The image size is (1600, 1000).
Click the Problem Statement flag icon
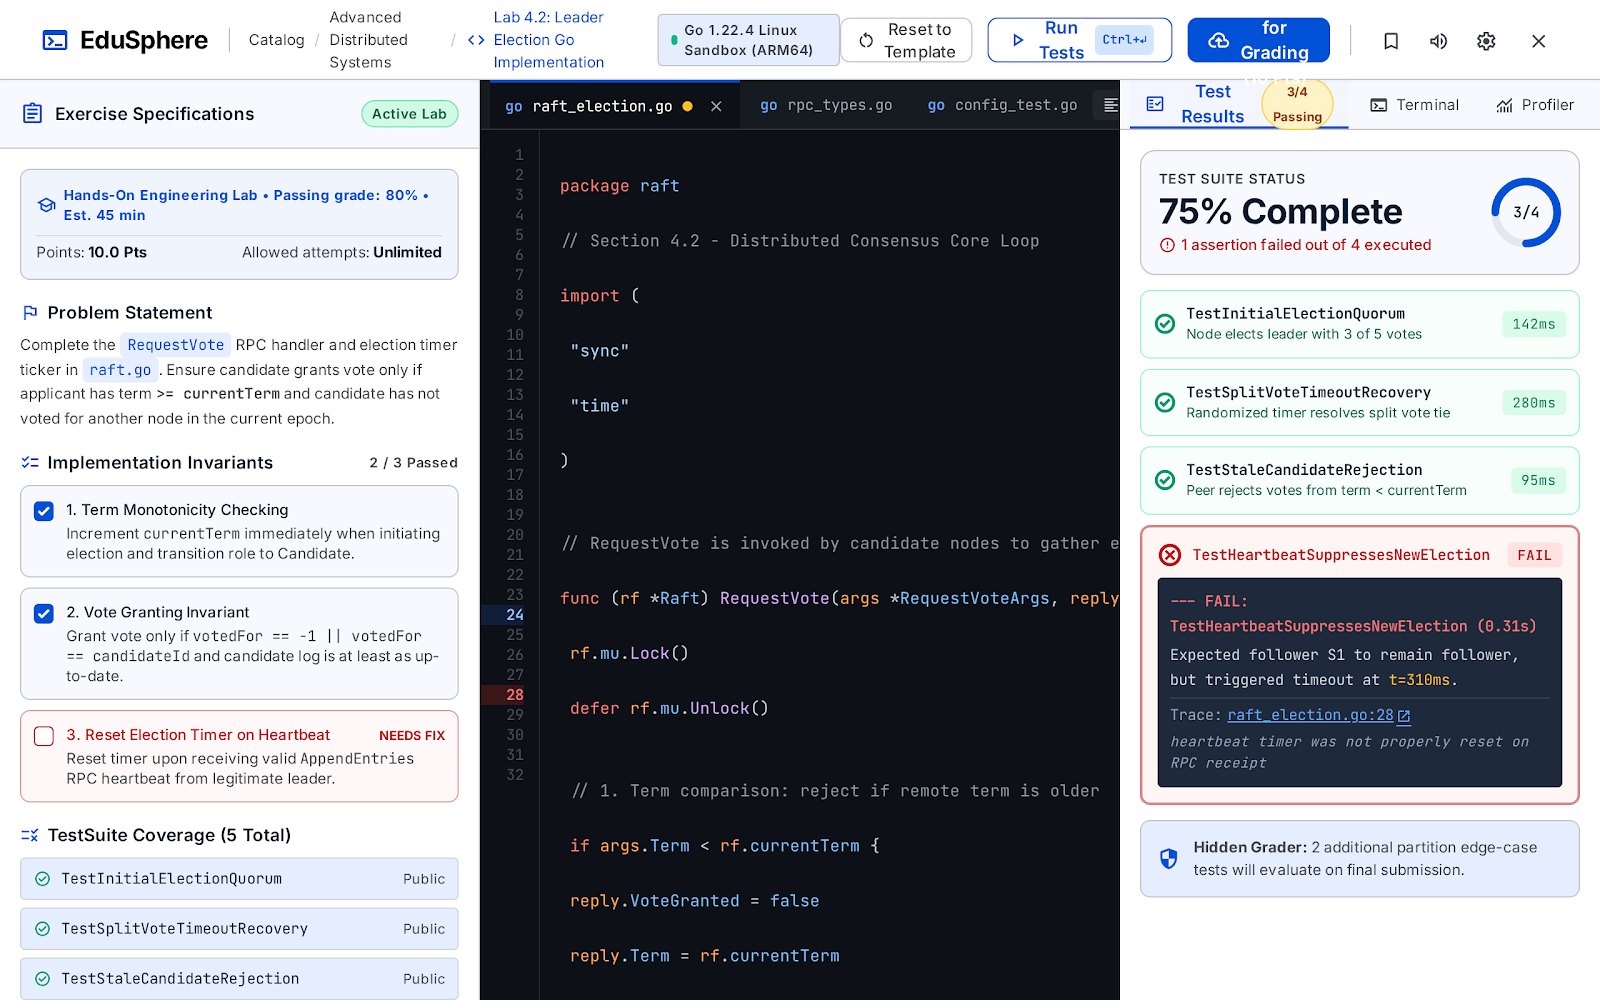(x=30, y=312)
